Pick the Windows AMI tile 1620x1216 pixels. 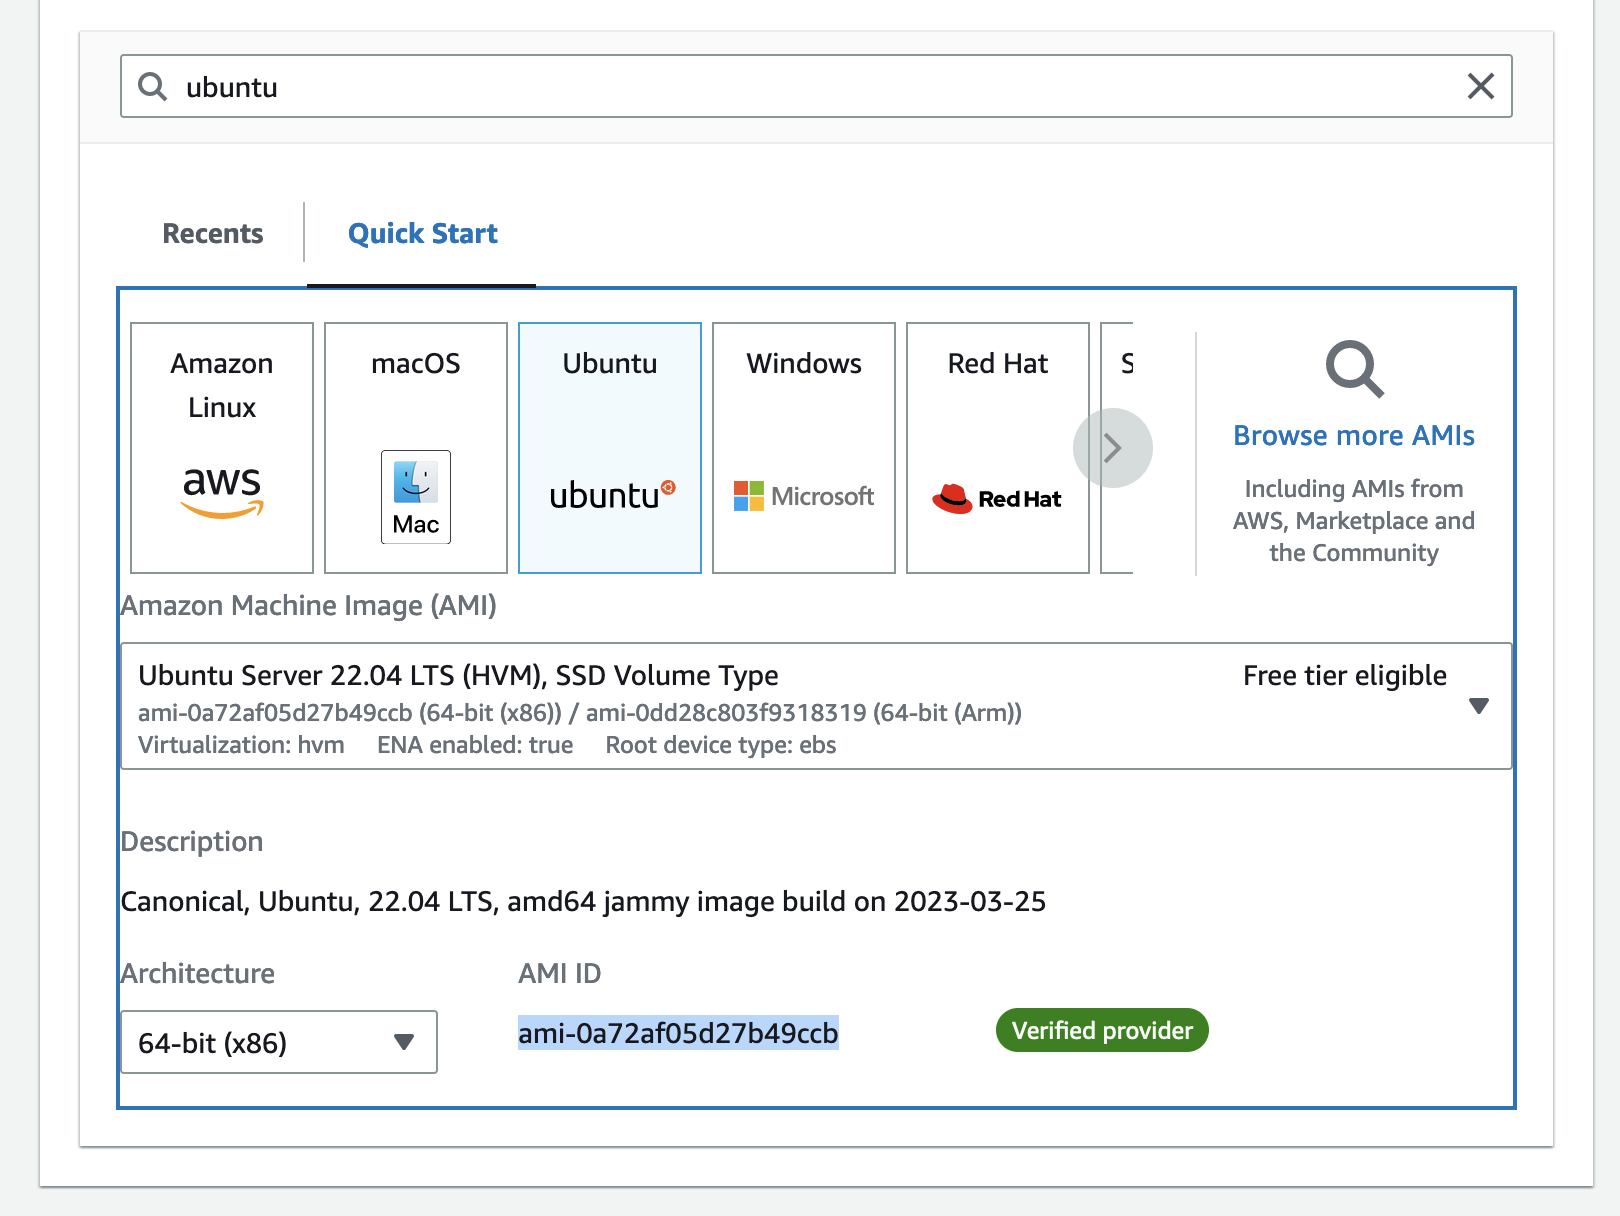point(804,448)
